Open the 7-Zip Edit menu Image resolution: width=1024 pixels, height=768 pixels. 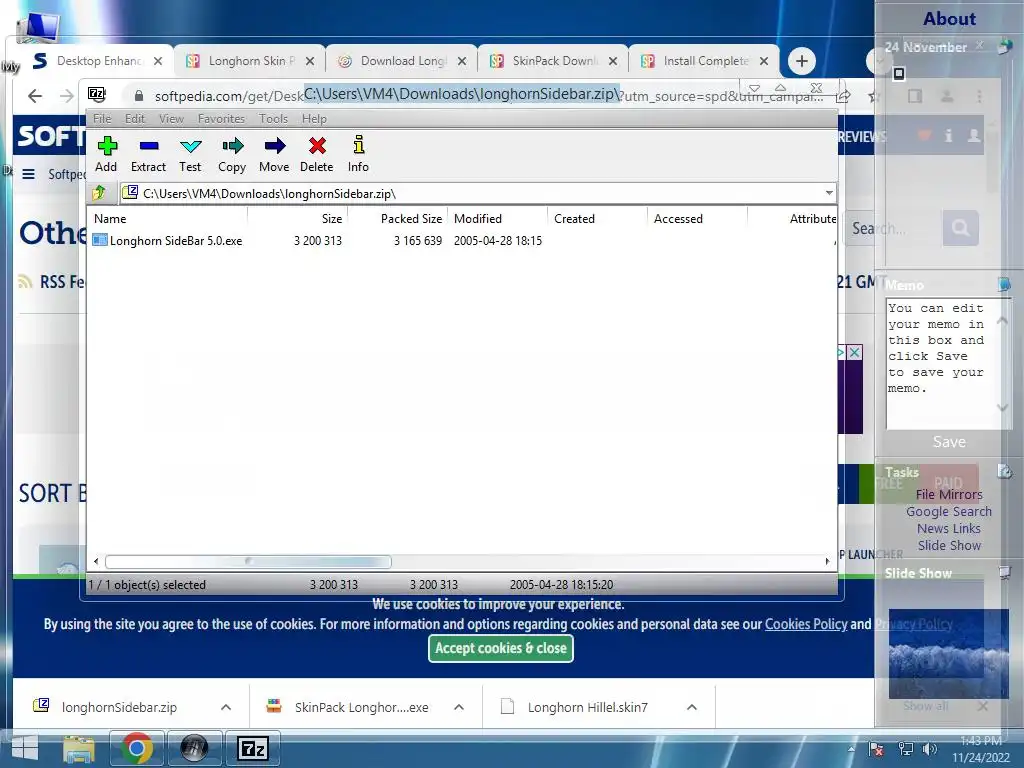[x=135, y=119]
